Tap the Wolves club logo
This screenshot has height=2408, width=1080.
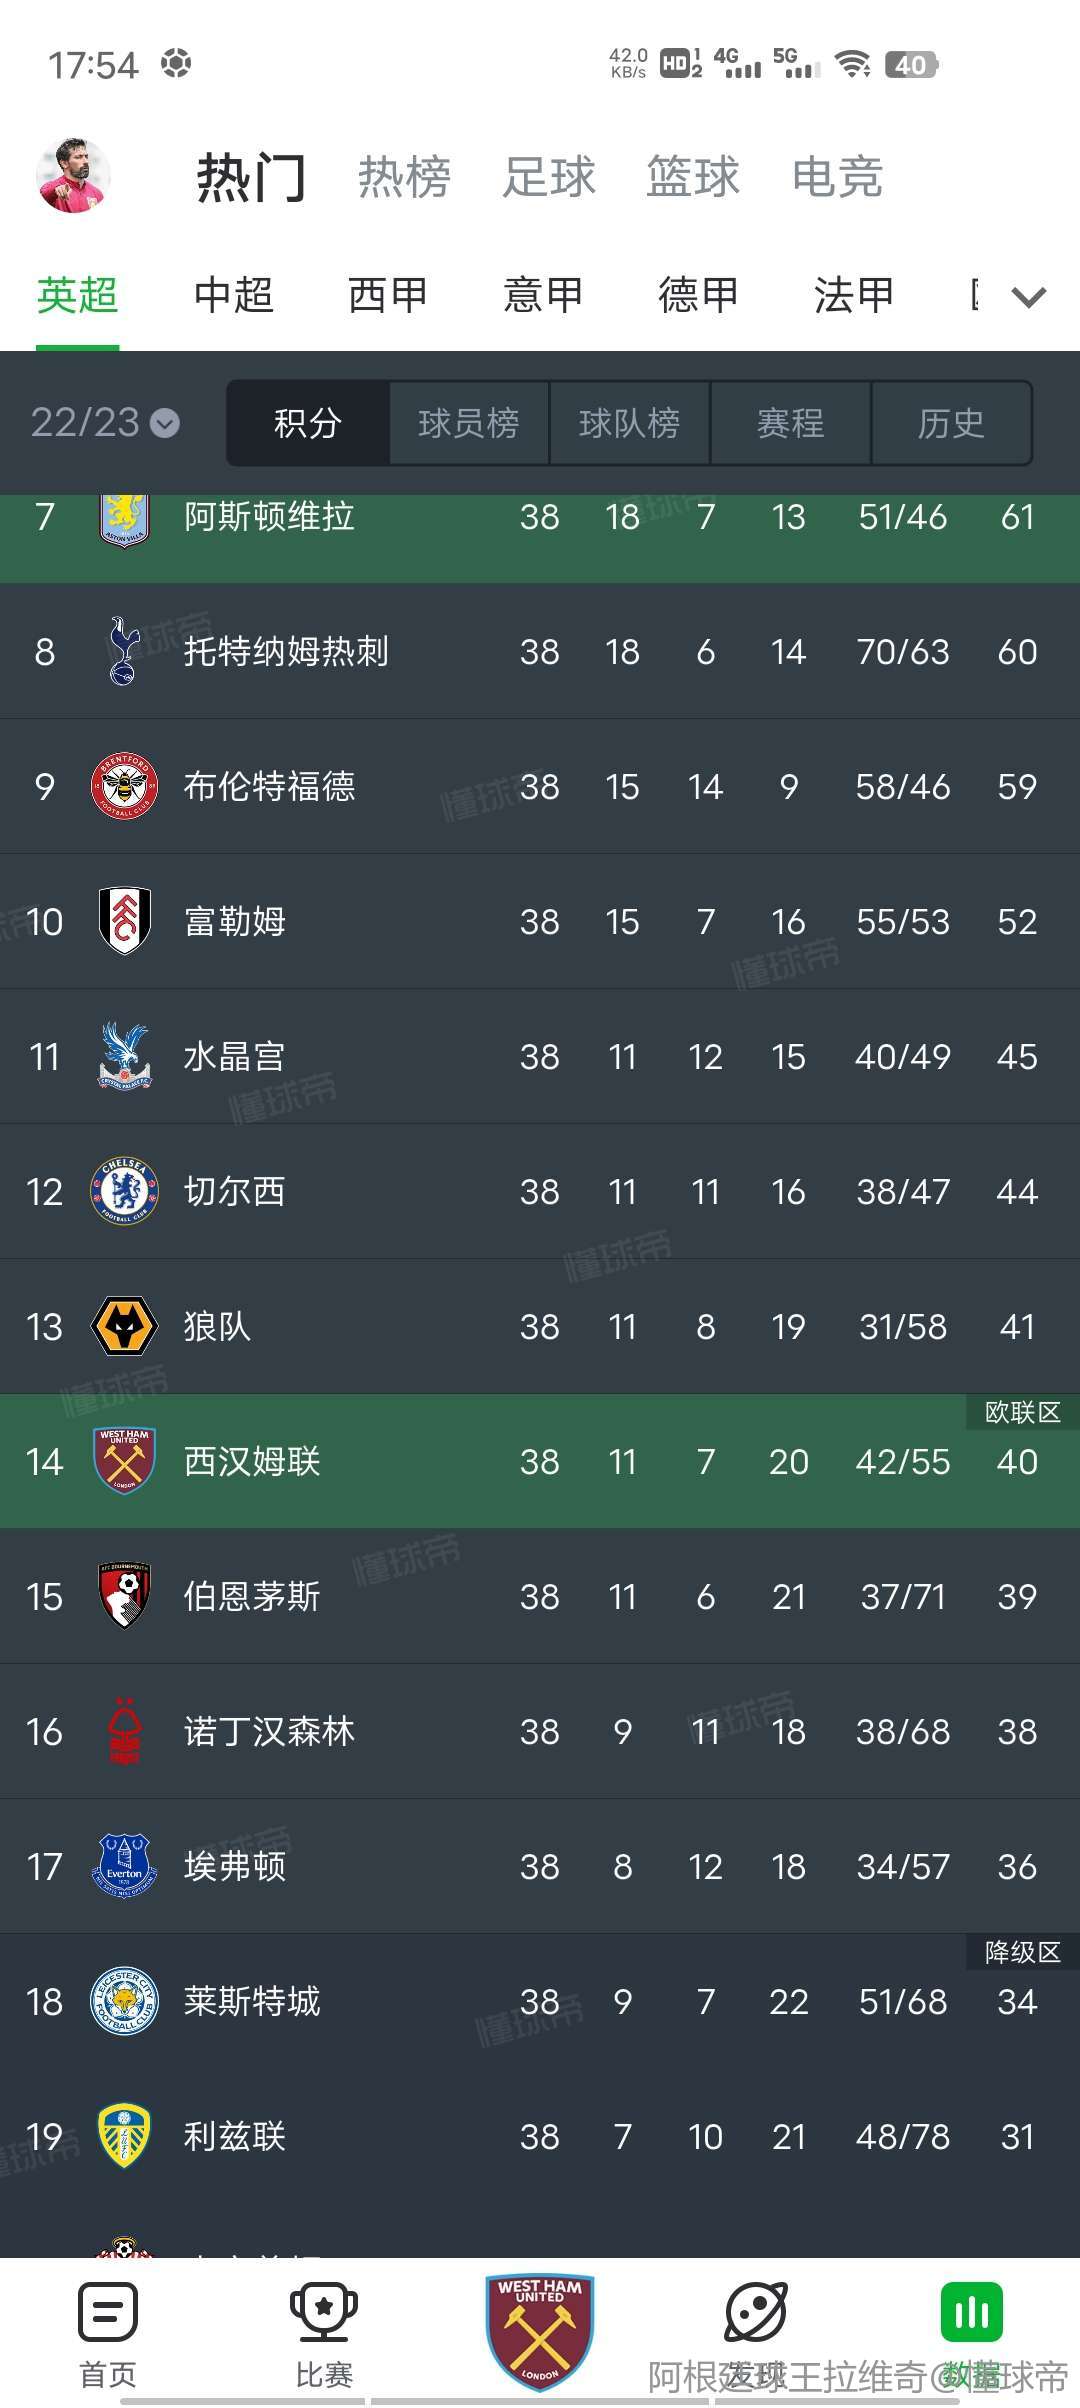point(124,1326)
